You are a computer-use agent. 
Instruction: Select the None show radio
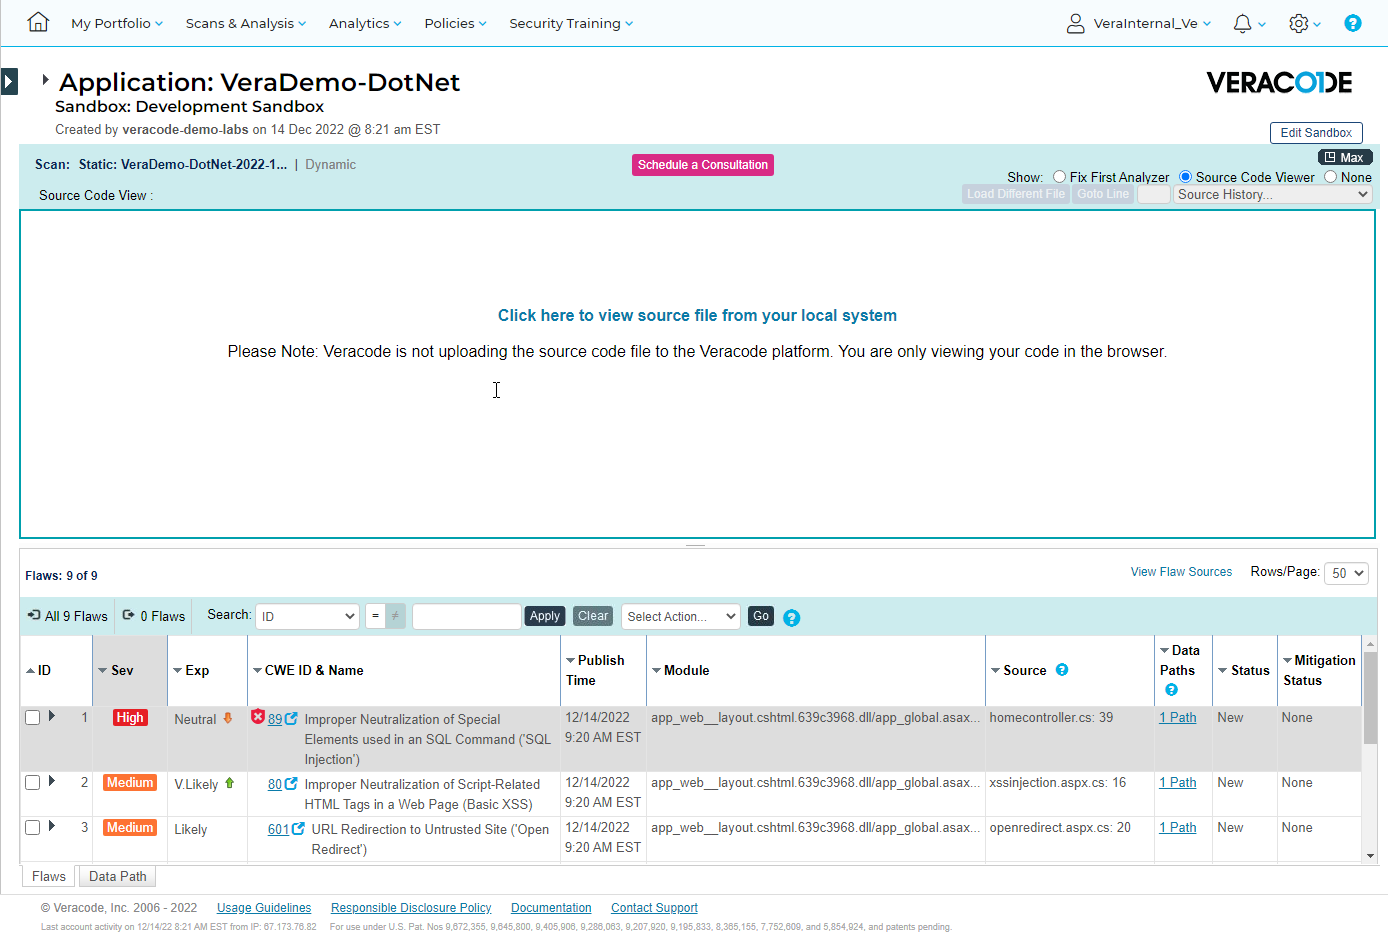[1330, 177]
